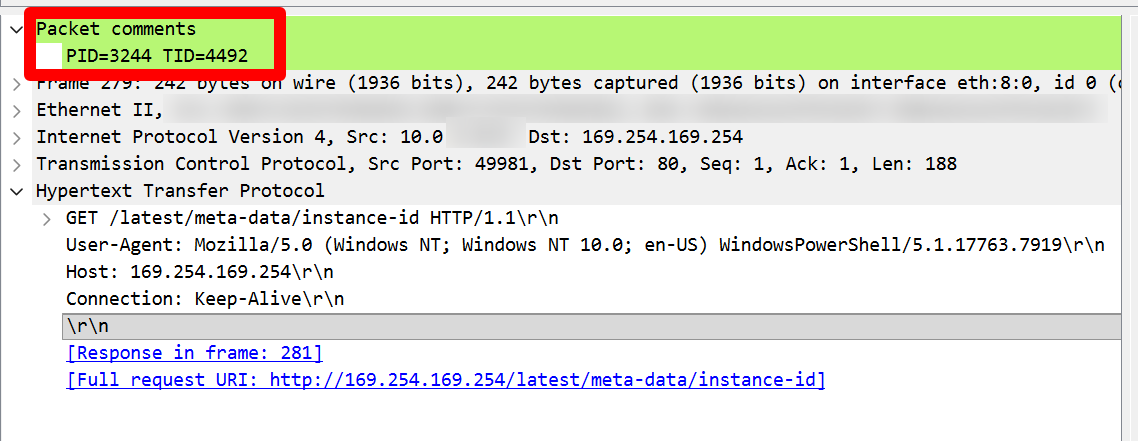The width and height of the screenshot is (1138, 441).
Task: Expand the GET request line arrow
Action: [47, 218]
